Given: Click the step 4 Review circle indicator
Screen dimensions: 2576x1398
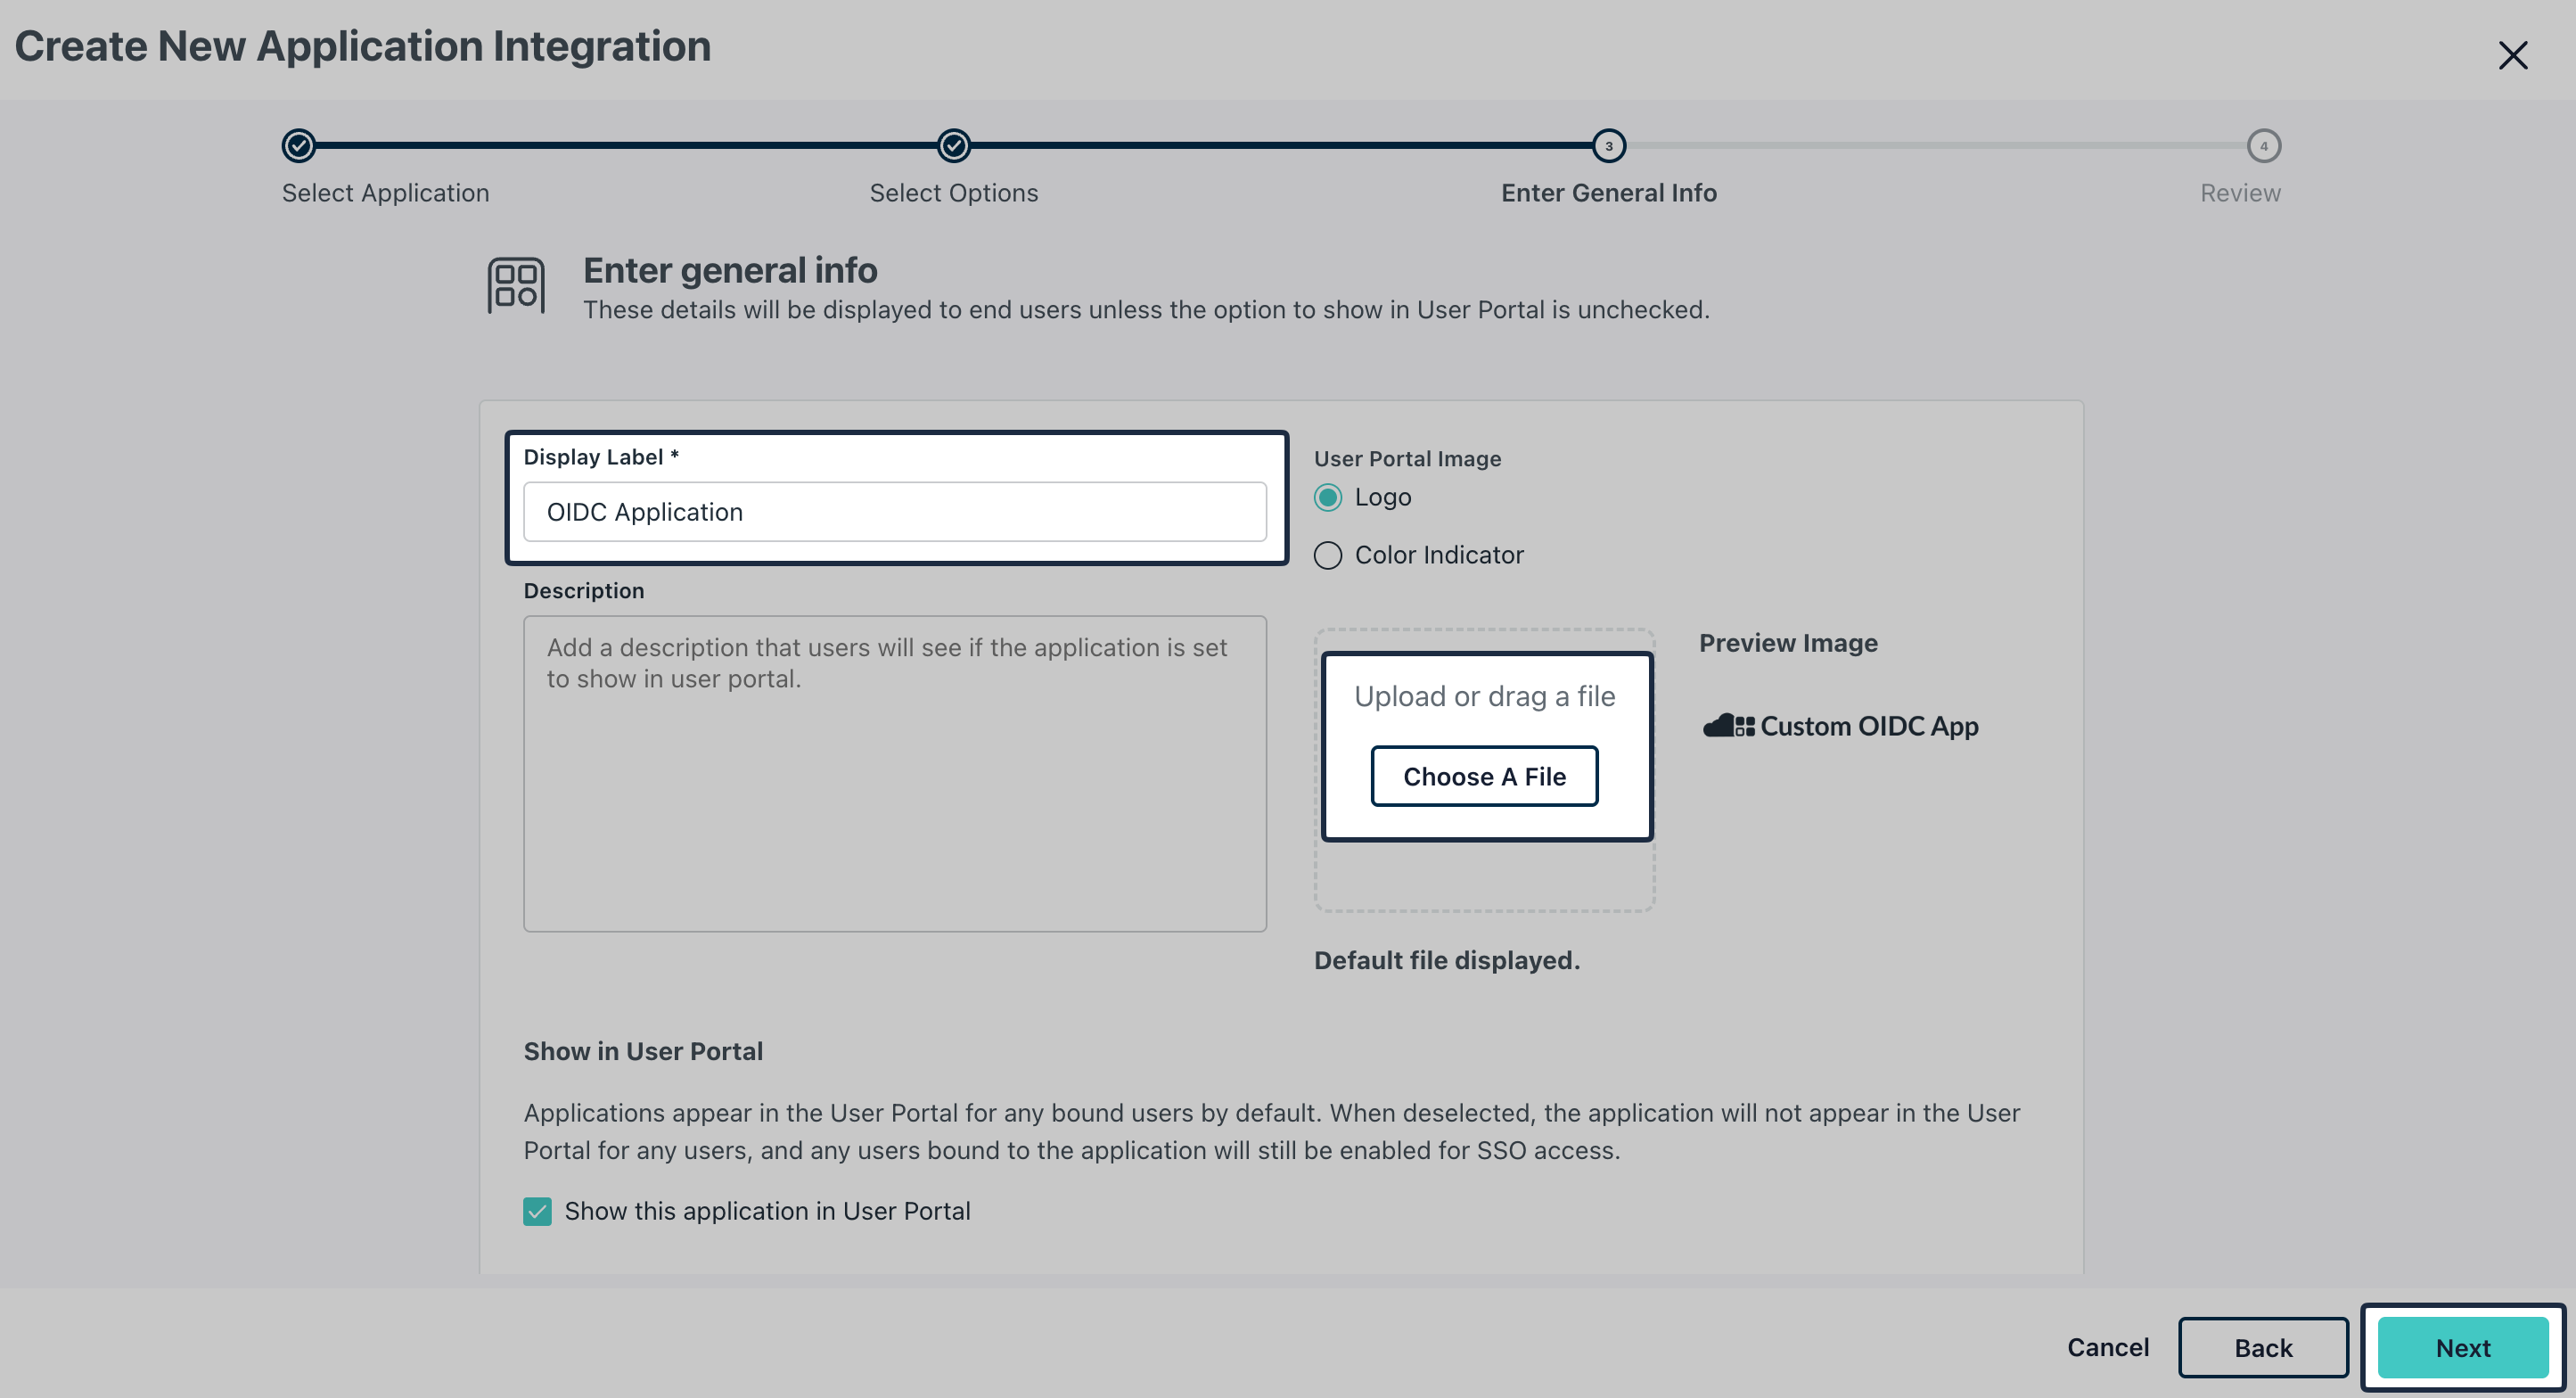Looking at the screenshot, I should 2263,145.
